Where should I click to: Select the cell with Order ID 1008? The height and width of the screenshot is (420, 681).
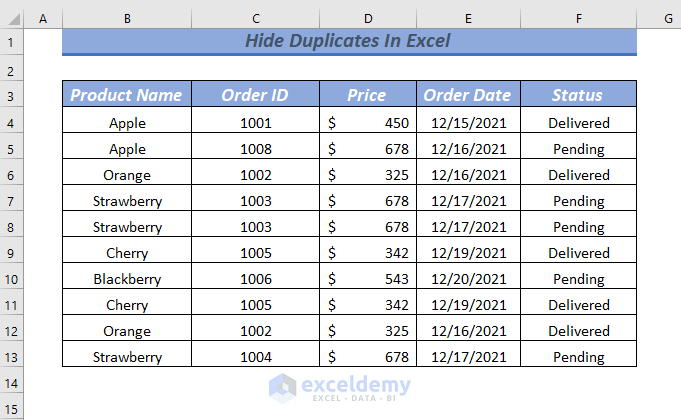point(256,149)
